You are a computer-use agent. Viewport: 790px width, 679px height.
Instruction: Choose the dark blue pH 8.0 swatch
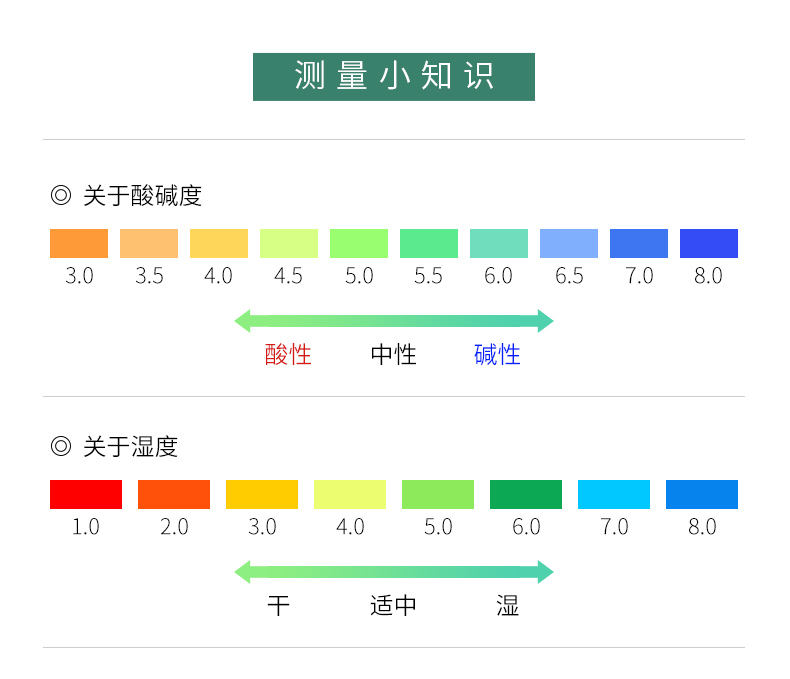click(x=709, y=244)
